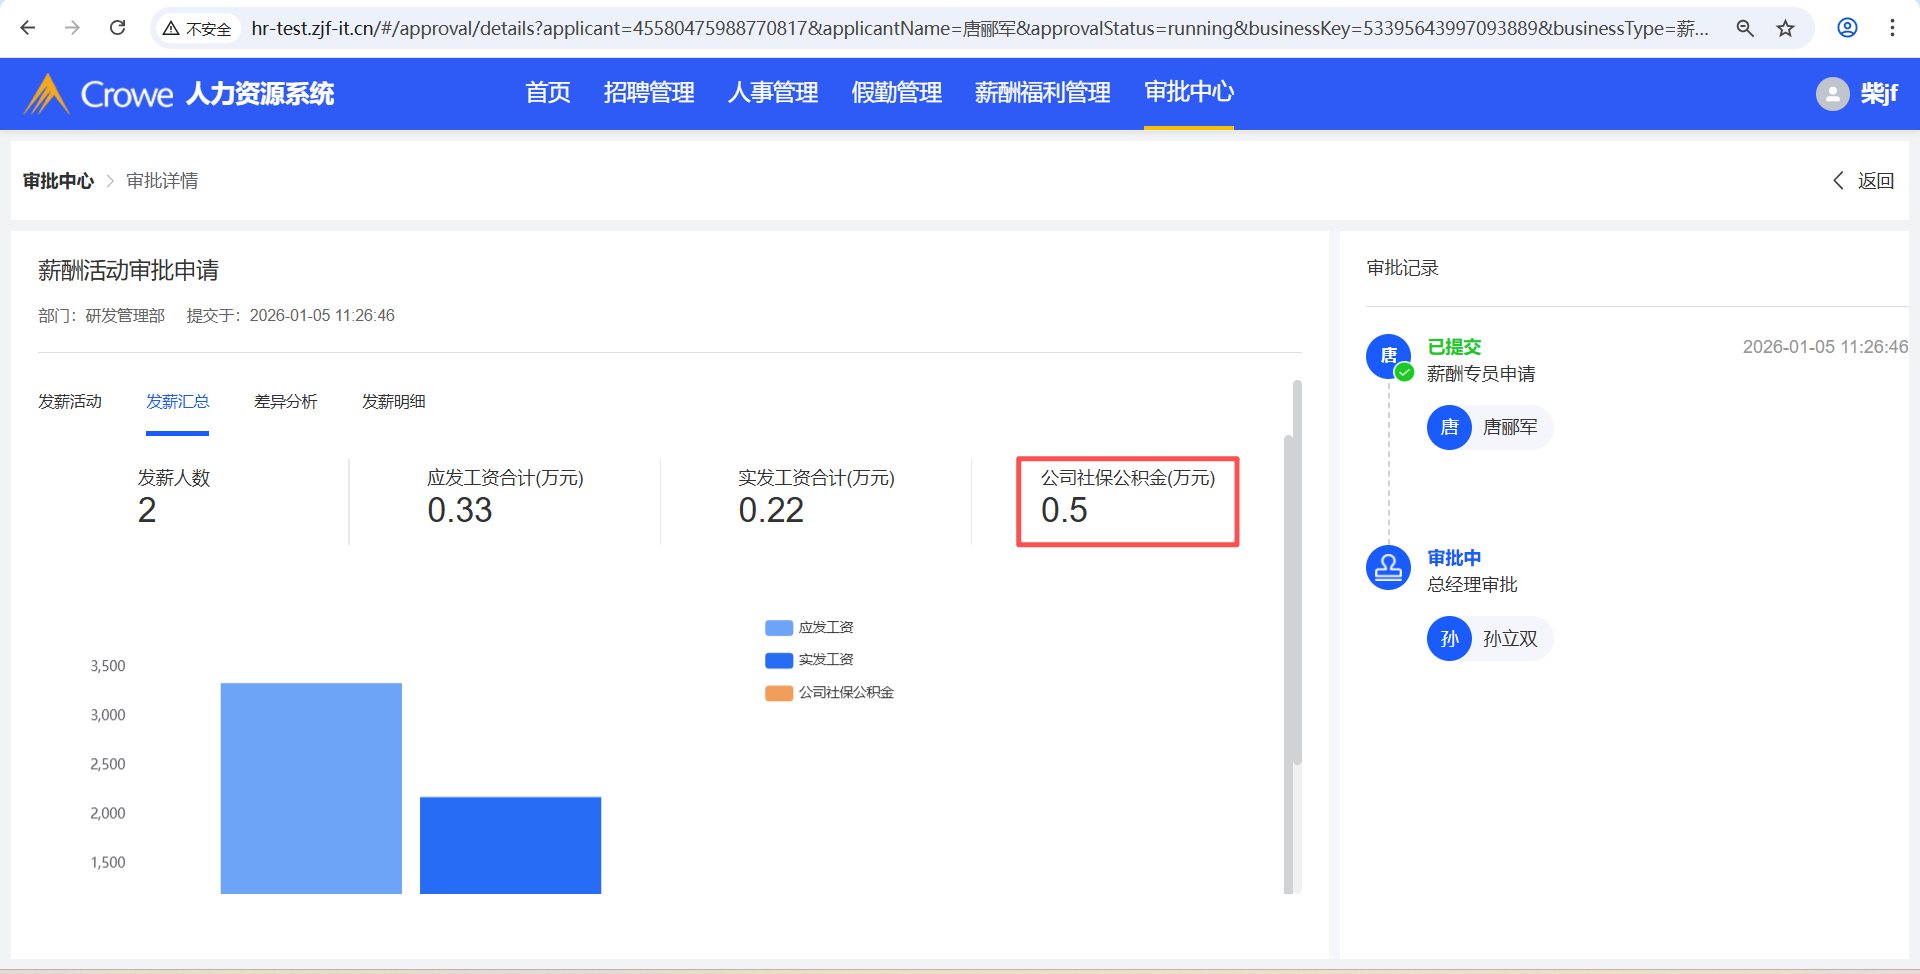The image size is (1920, 974).
Task: Reload the page with refresh icon
Action: coord(117,28)
